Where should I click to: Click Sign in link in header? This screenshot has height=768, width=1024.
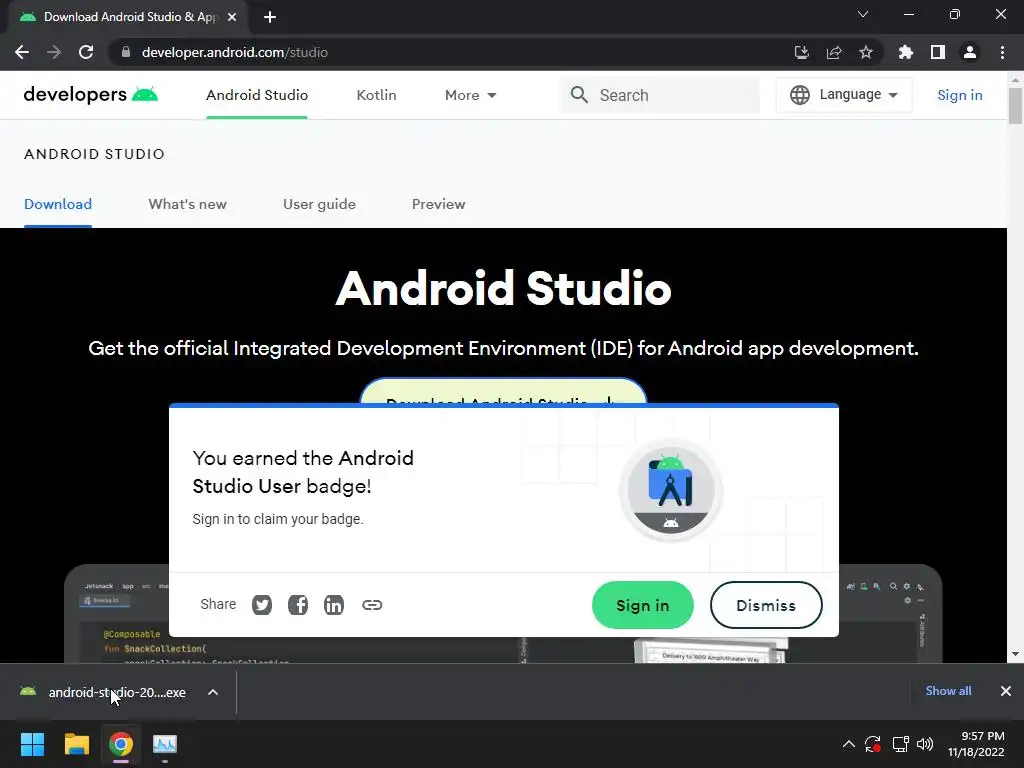tap(959, 95)
